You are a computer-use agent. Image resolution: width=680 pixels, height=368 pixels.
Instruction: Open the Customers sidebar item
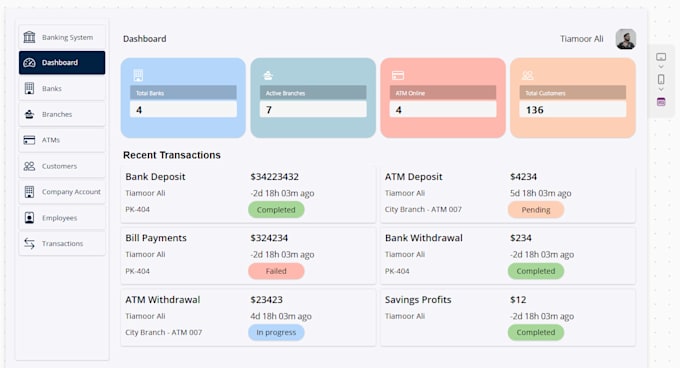(x=62, y=166)
